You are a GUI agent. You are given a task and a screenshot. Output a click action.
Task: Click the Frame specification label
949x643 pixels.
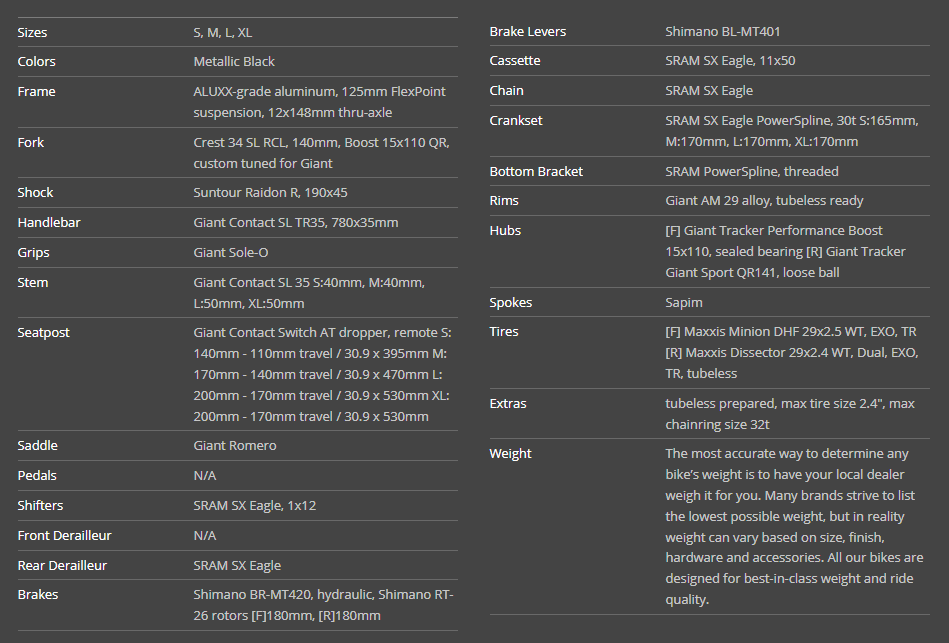(x=36, y=92)
